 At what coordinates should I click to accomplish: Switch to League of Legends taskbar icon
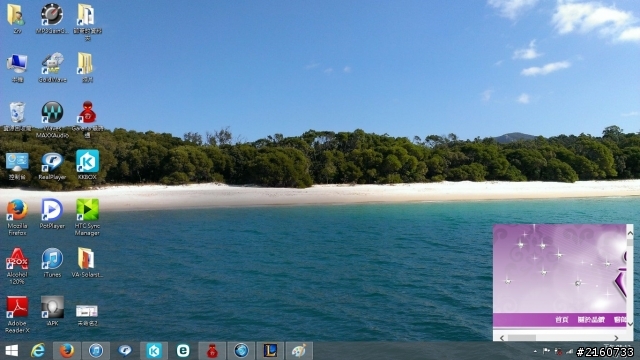[x=270, y=351]
